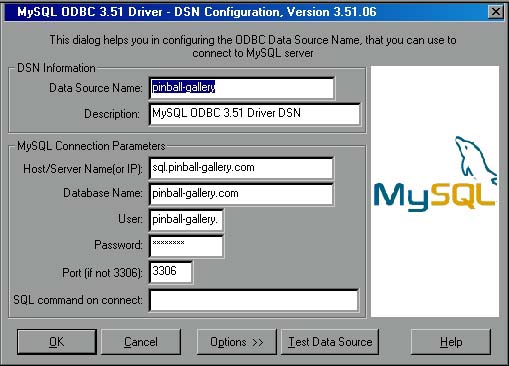The height and width of the screenshot is (366, 509).
Task: Click the "User:" label
Action: click(130, 219)
